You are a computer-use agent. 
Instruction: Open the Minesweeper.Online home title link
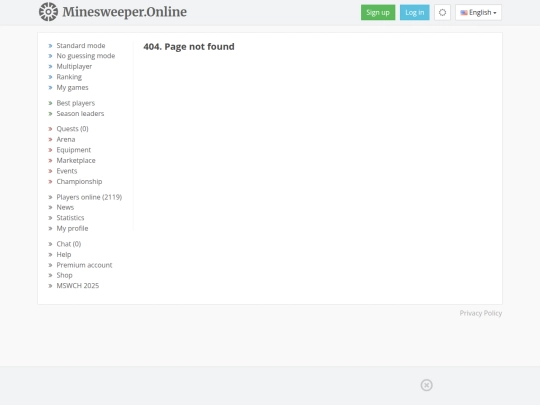pos(124,12)
